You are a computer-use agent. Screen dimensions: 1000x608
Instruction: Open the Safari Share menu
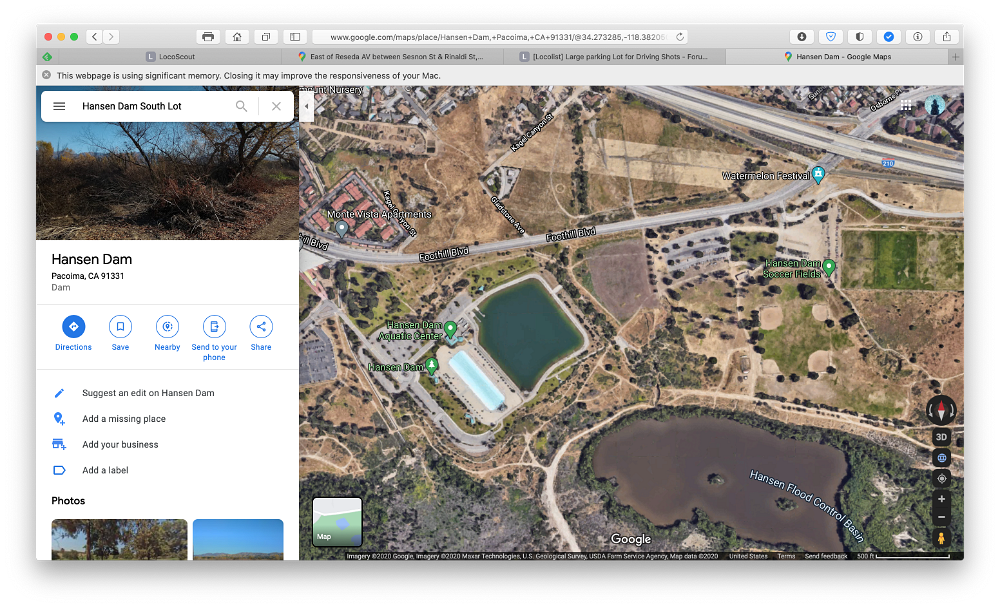[x=946, y=37]
